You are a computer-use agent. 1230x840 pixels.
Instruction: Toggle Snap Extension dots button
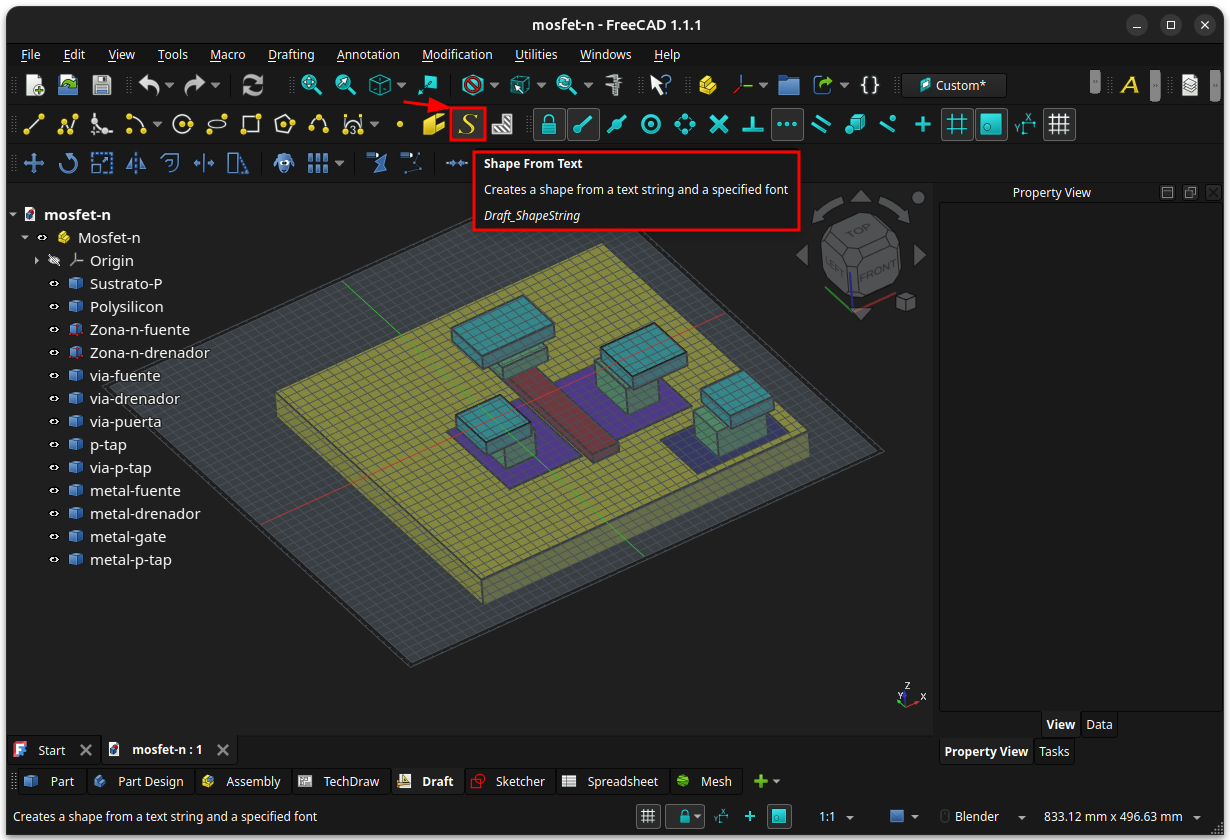(787, 124)
